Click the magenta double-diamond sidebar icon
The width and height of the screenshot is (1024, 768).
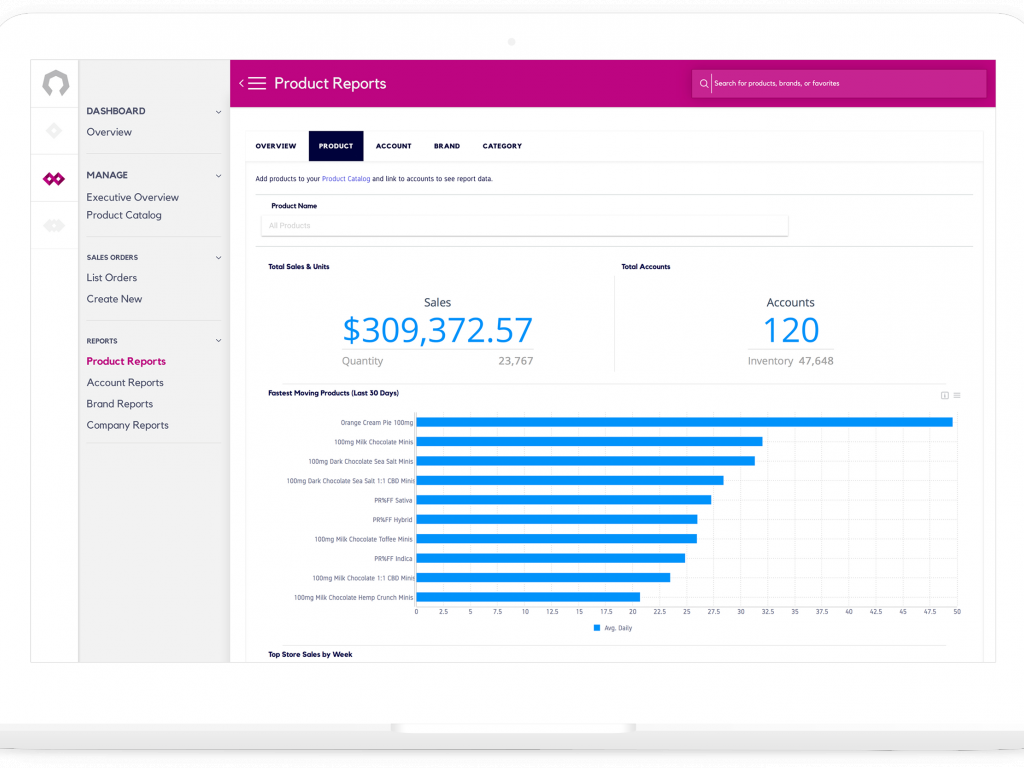click(54, 179)
